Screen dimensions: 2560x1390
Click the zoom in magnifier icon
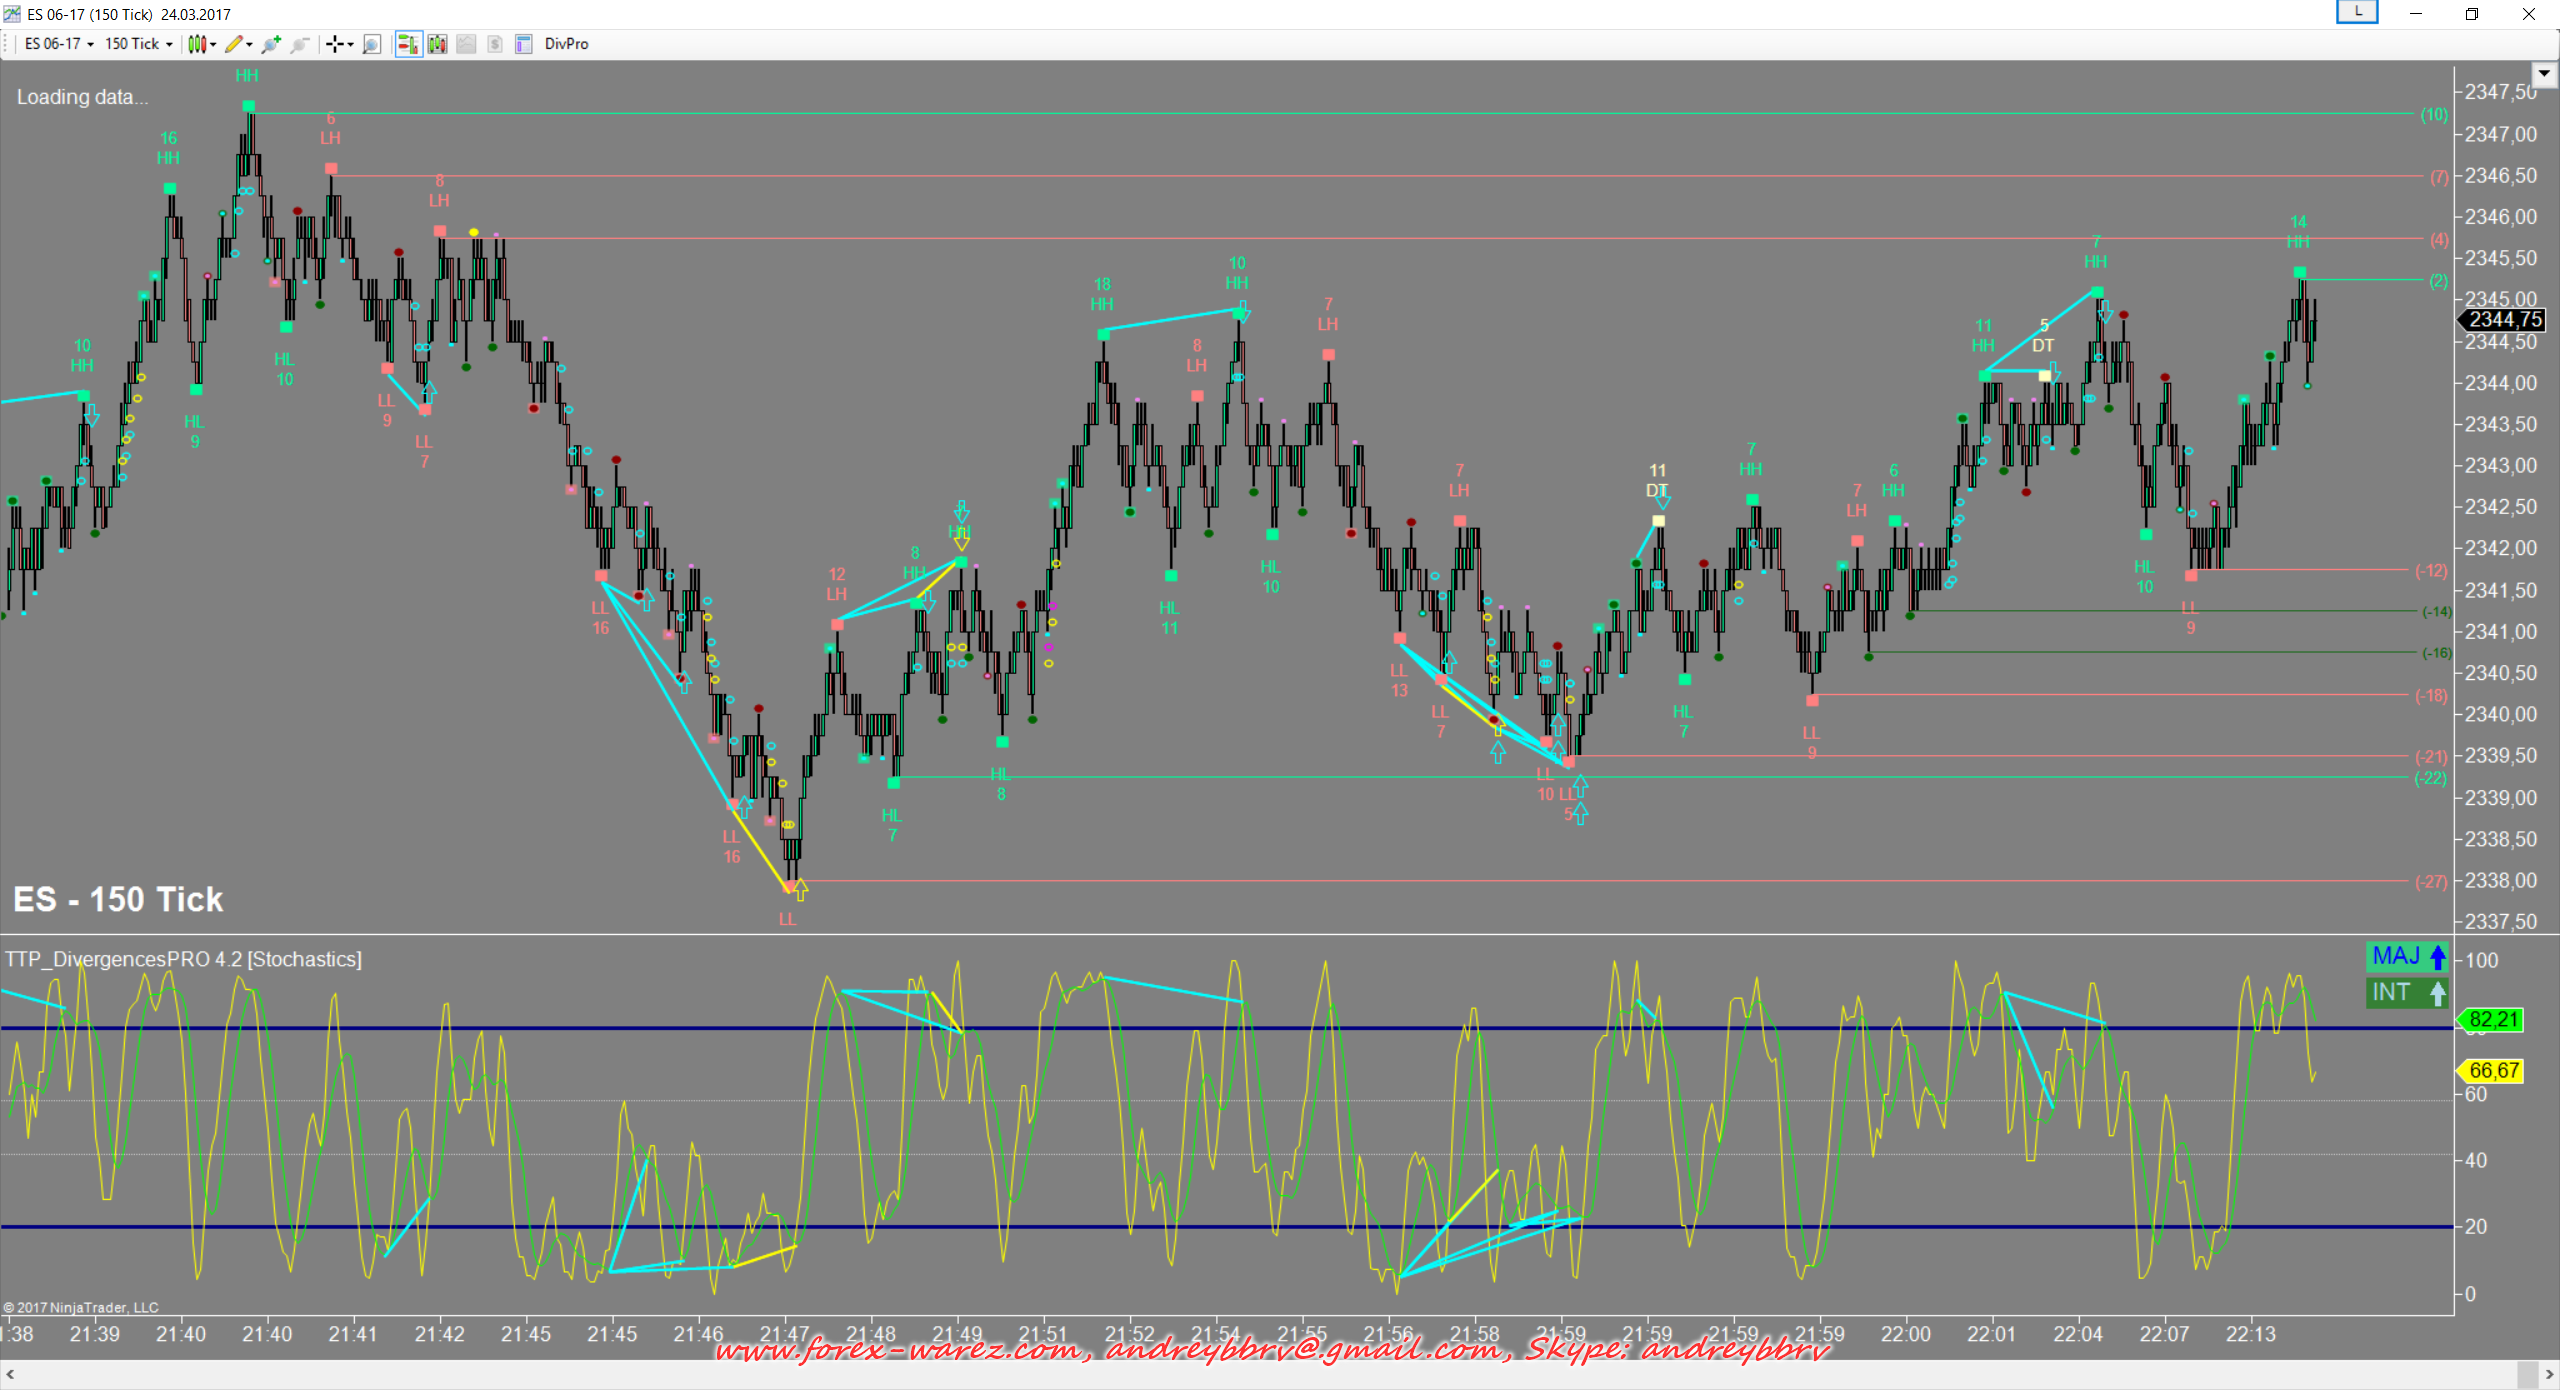(x=270, y=44)
